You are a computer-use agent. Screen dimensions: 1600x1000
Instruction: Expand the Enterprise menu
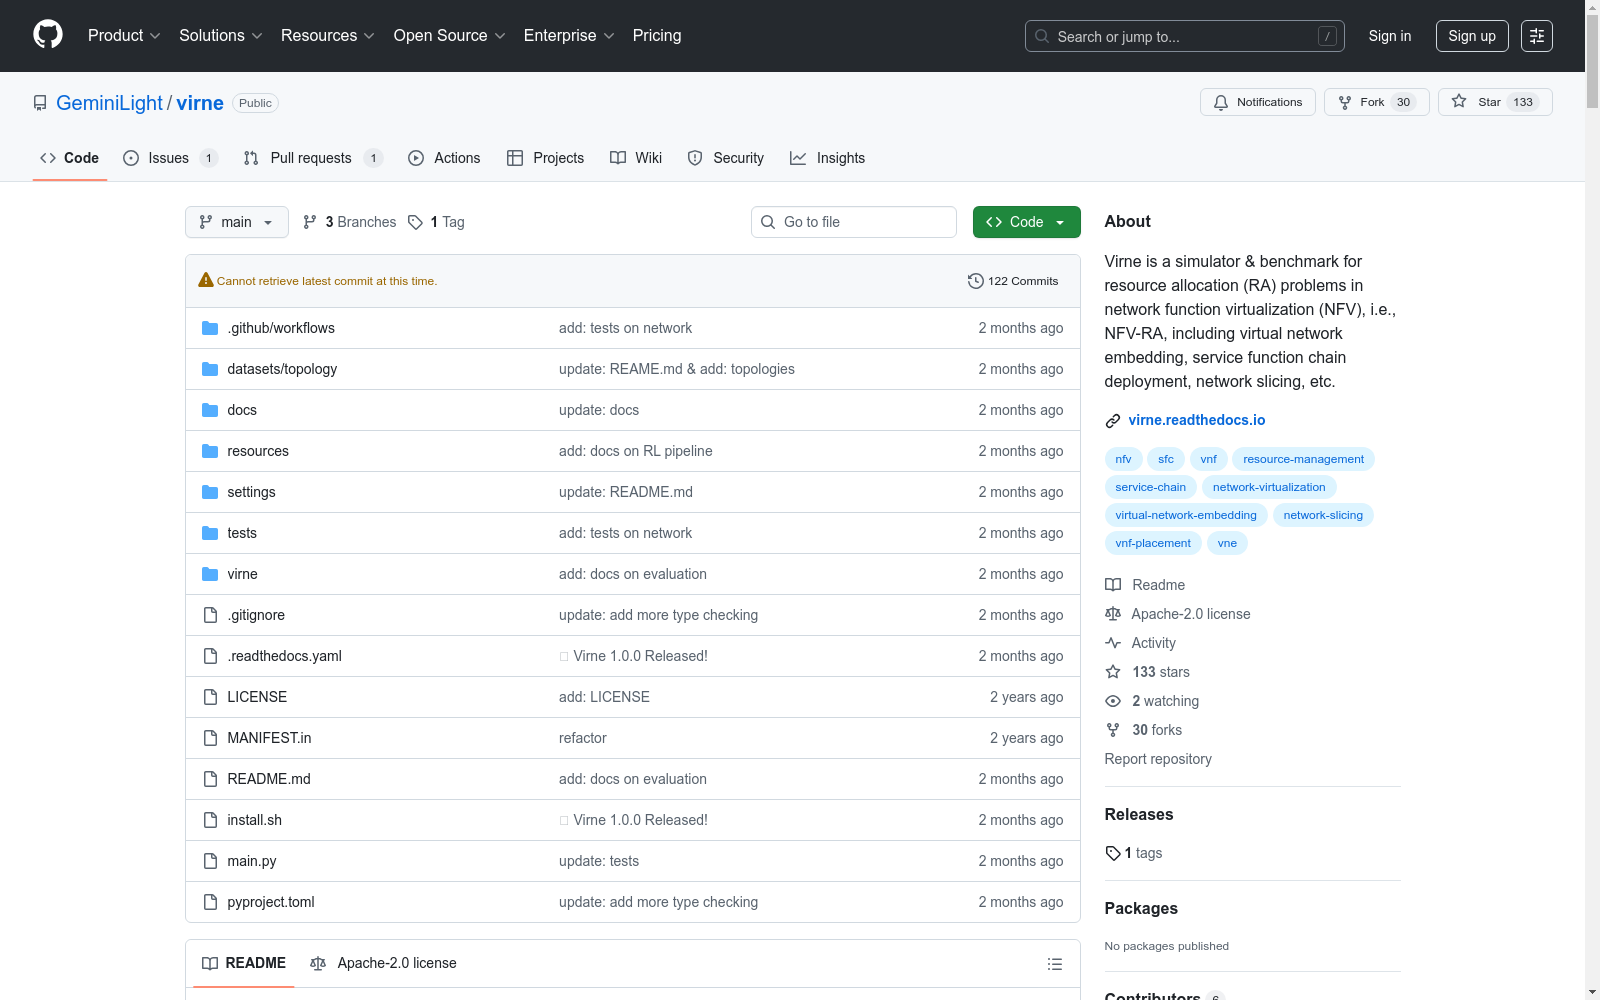pos(569,35)
